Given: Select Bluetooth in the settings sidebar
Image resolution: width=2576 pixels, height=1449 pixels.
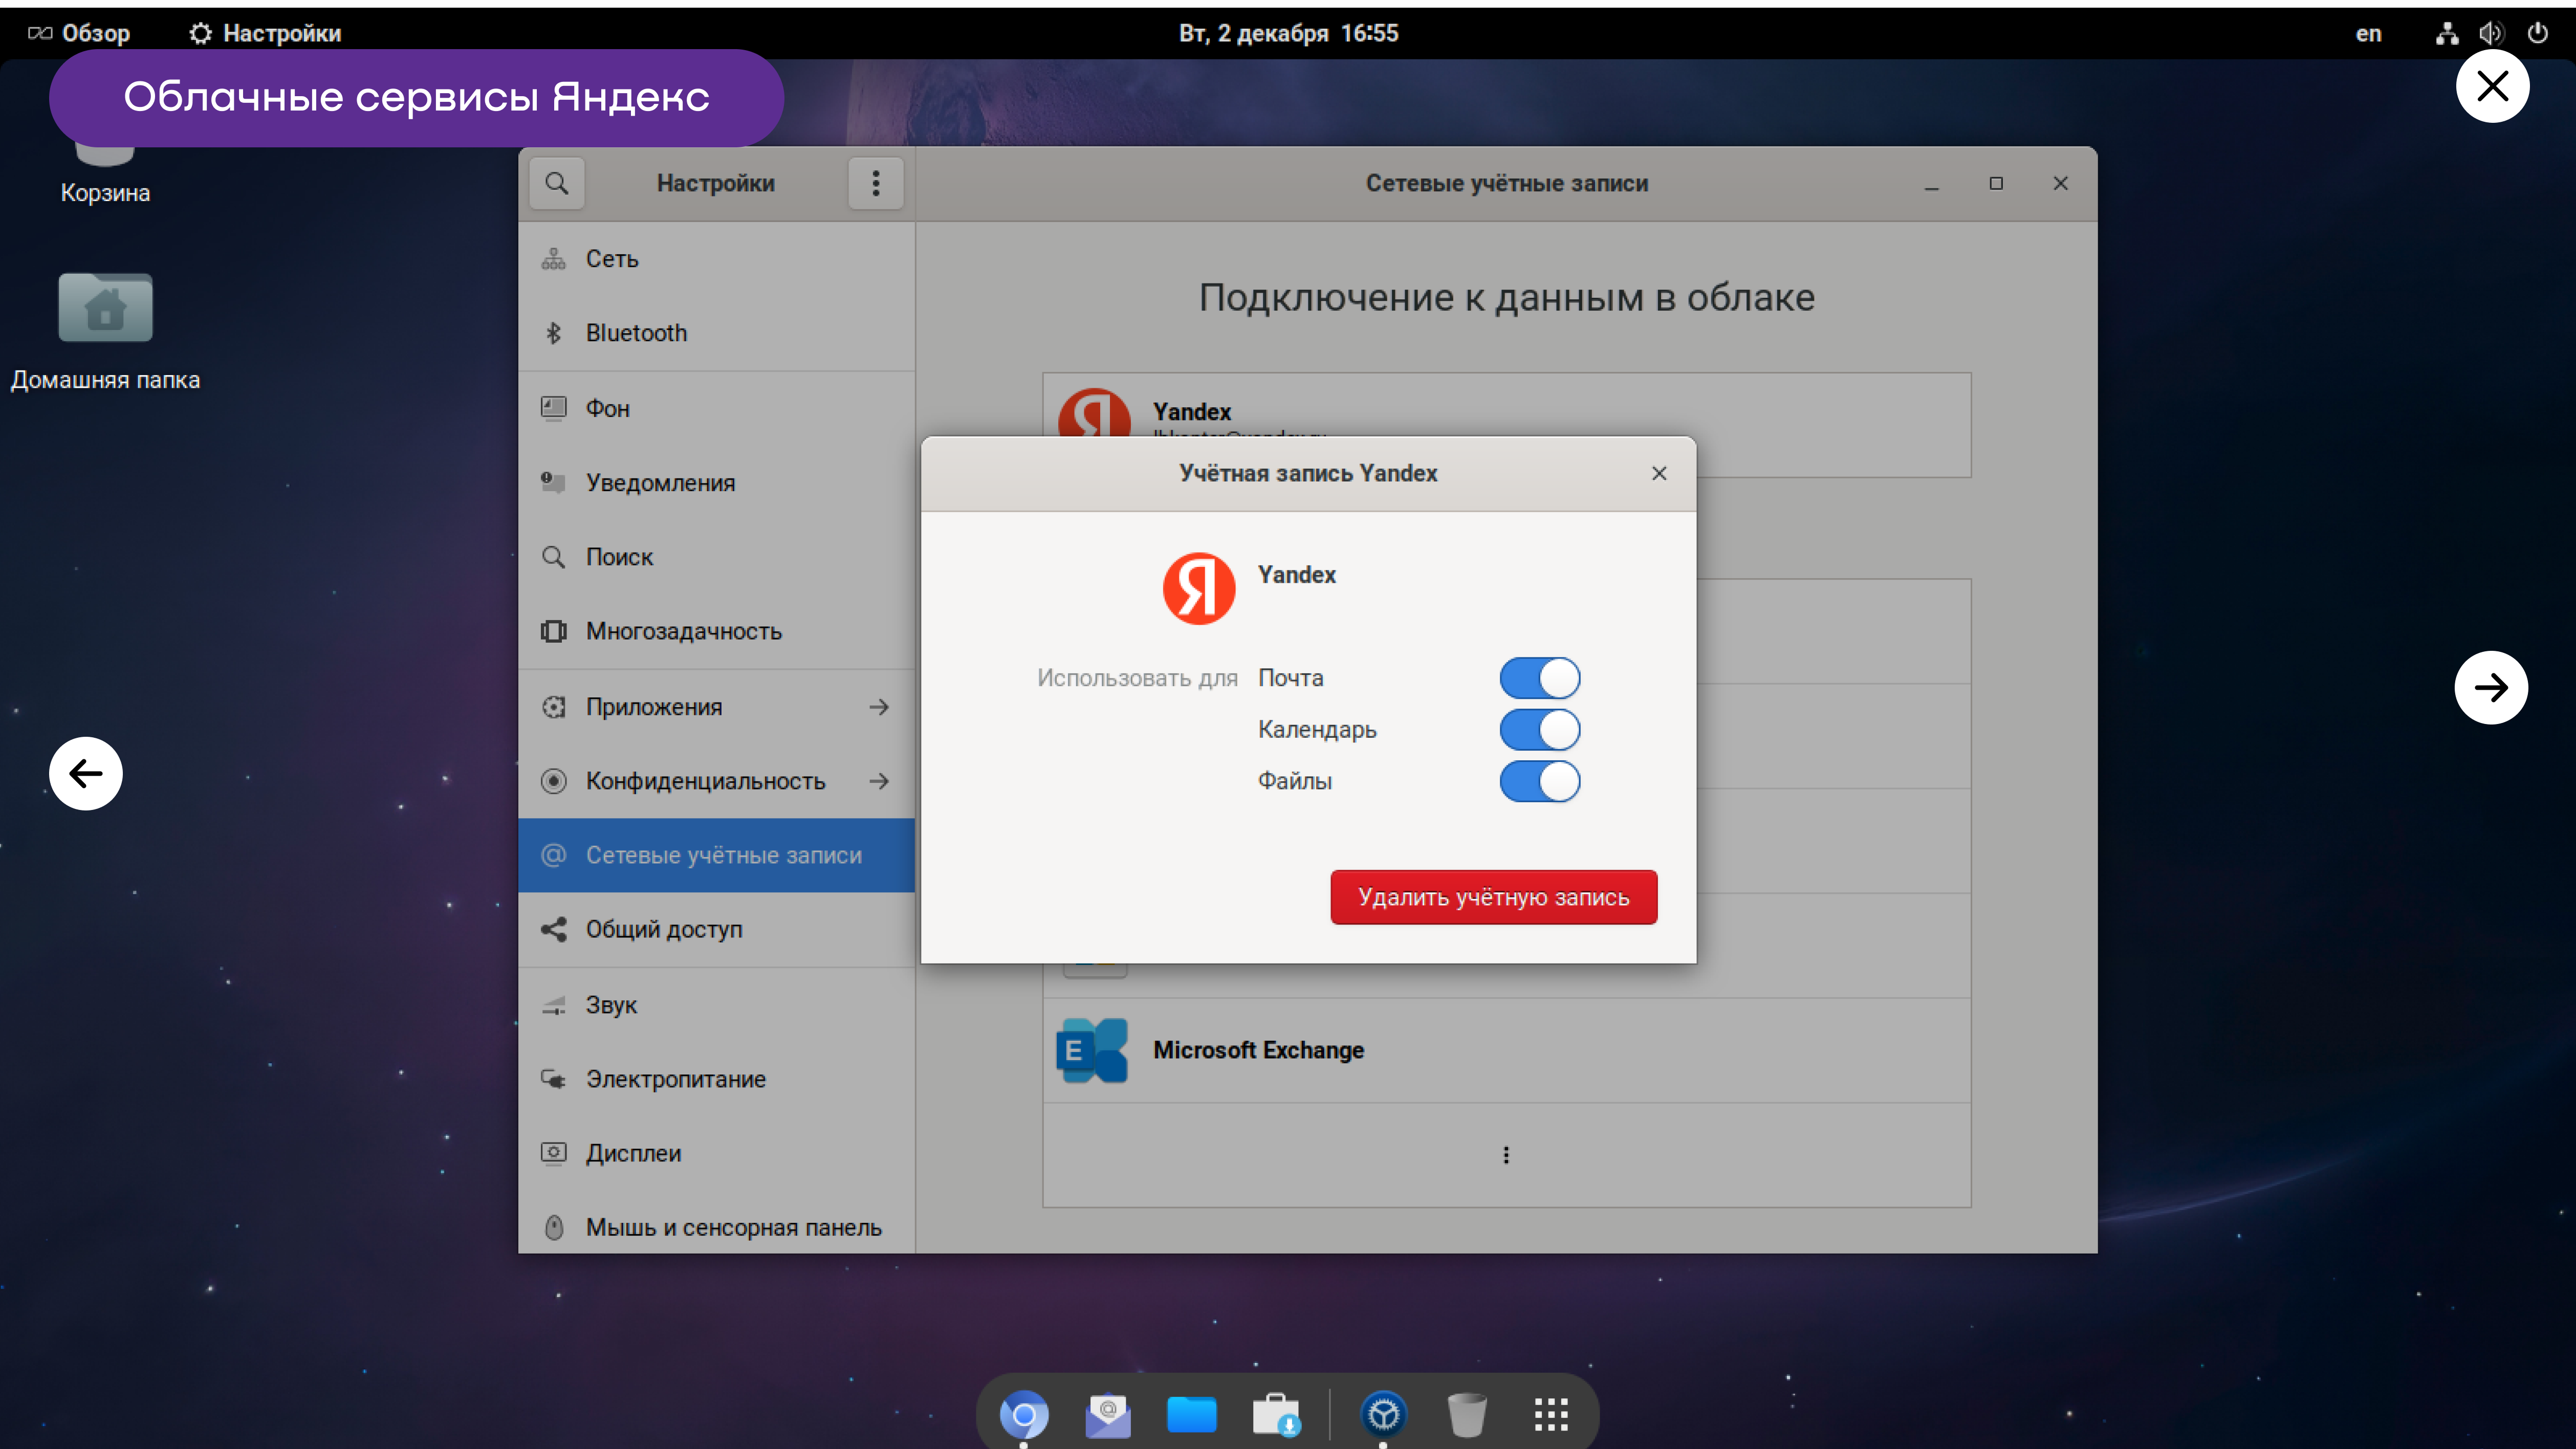Looking at the screenshot, I should (x=636, y=333).
